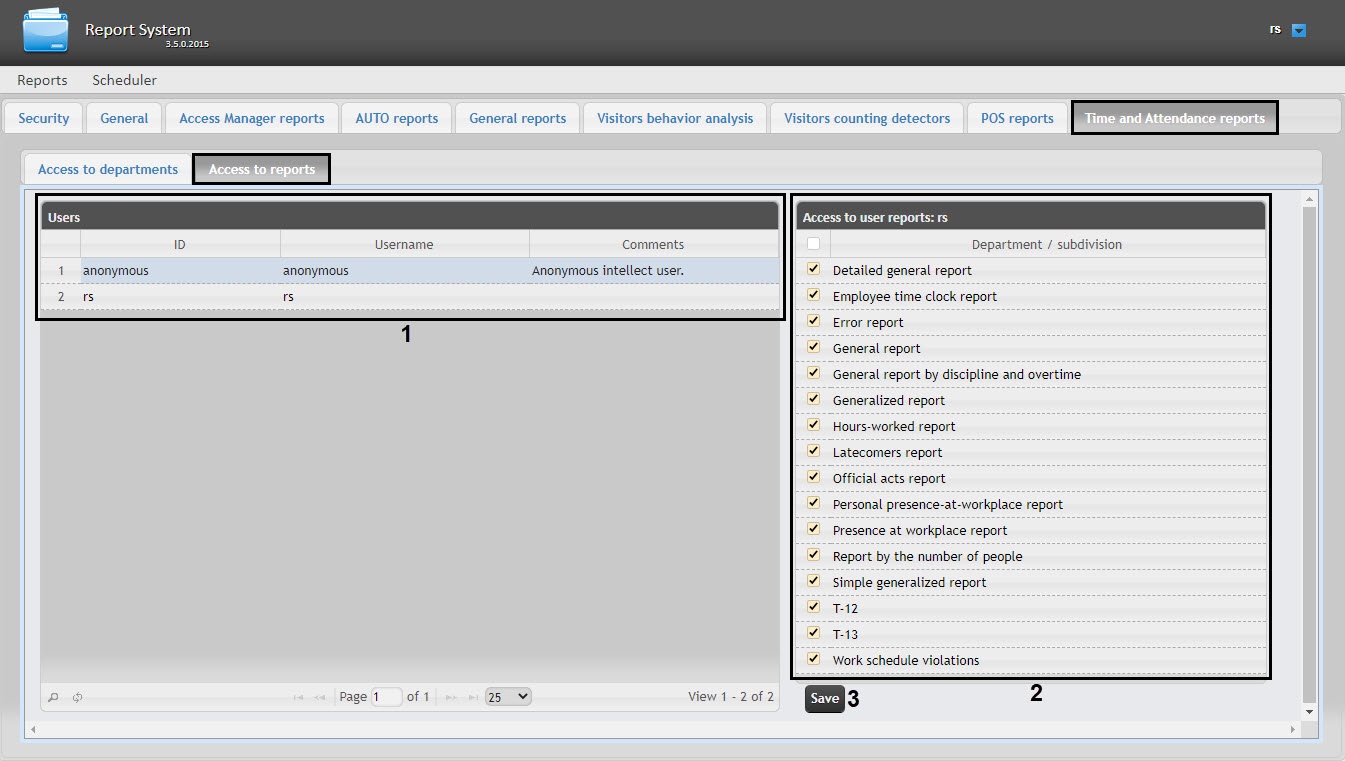Click the 'View 1 - 2 of 2' pager text
Image resolution: width=1345 pixels, height=761 pixels.
(x=731, y=697)
